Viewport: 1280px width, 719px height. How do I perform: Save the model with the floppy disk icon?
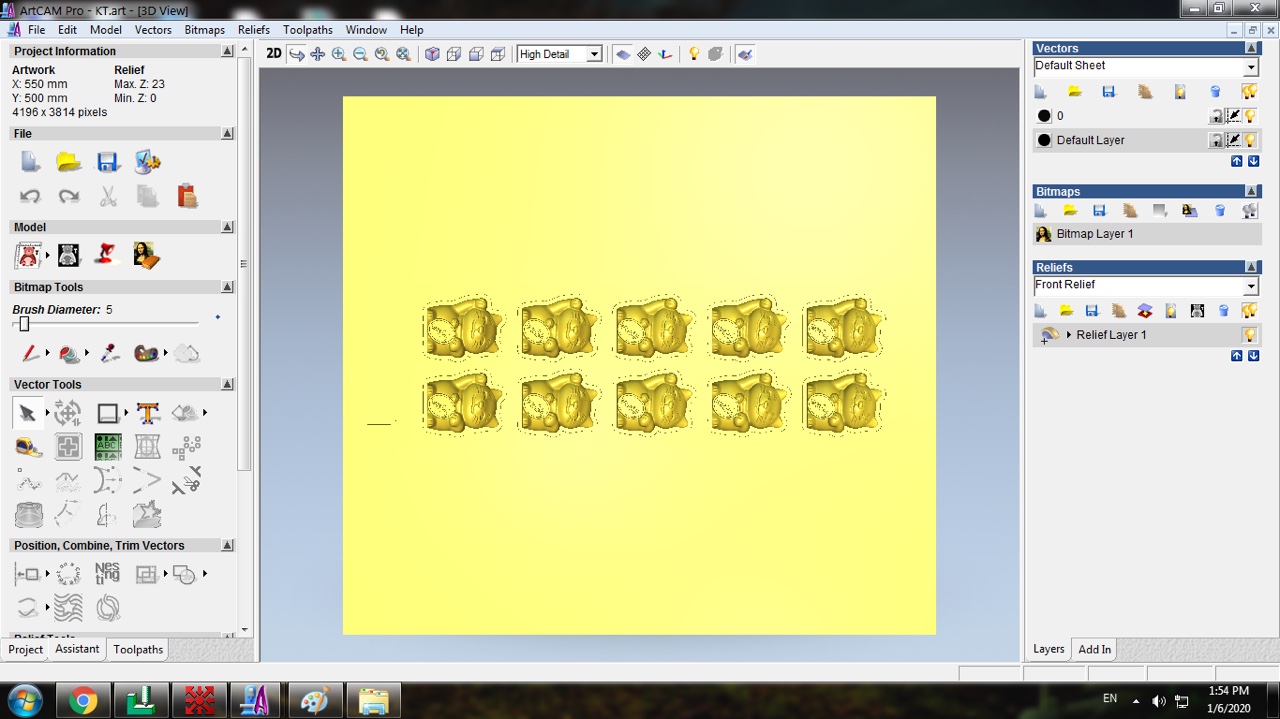tap(108, 162)
